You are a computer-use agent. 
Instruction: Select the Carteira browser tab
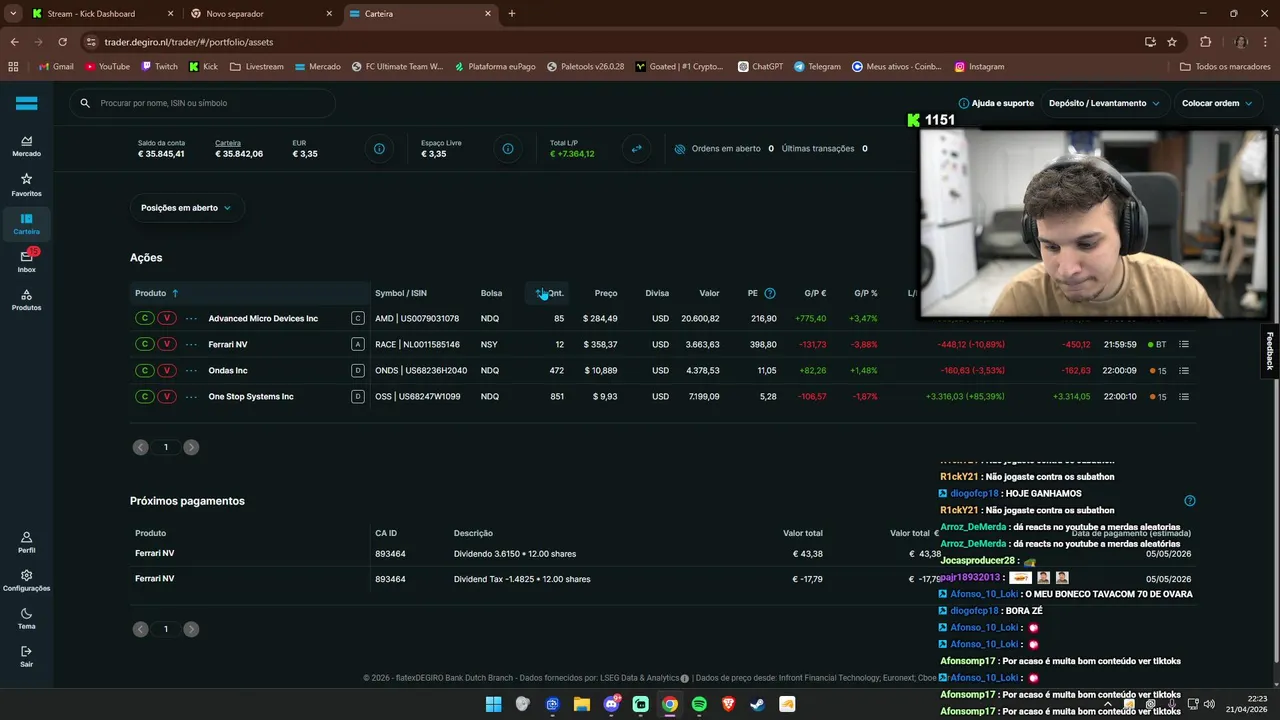point(420,14)
